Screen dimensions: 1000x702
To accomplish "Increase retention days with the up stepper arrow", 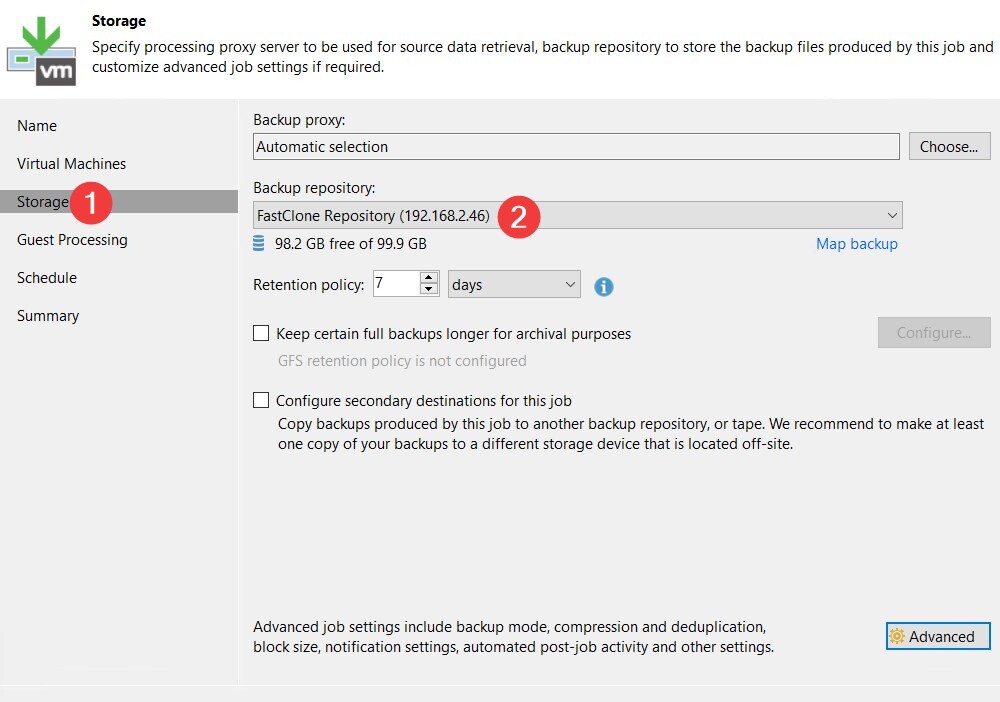I will click(430, 278).
